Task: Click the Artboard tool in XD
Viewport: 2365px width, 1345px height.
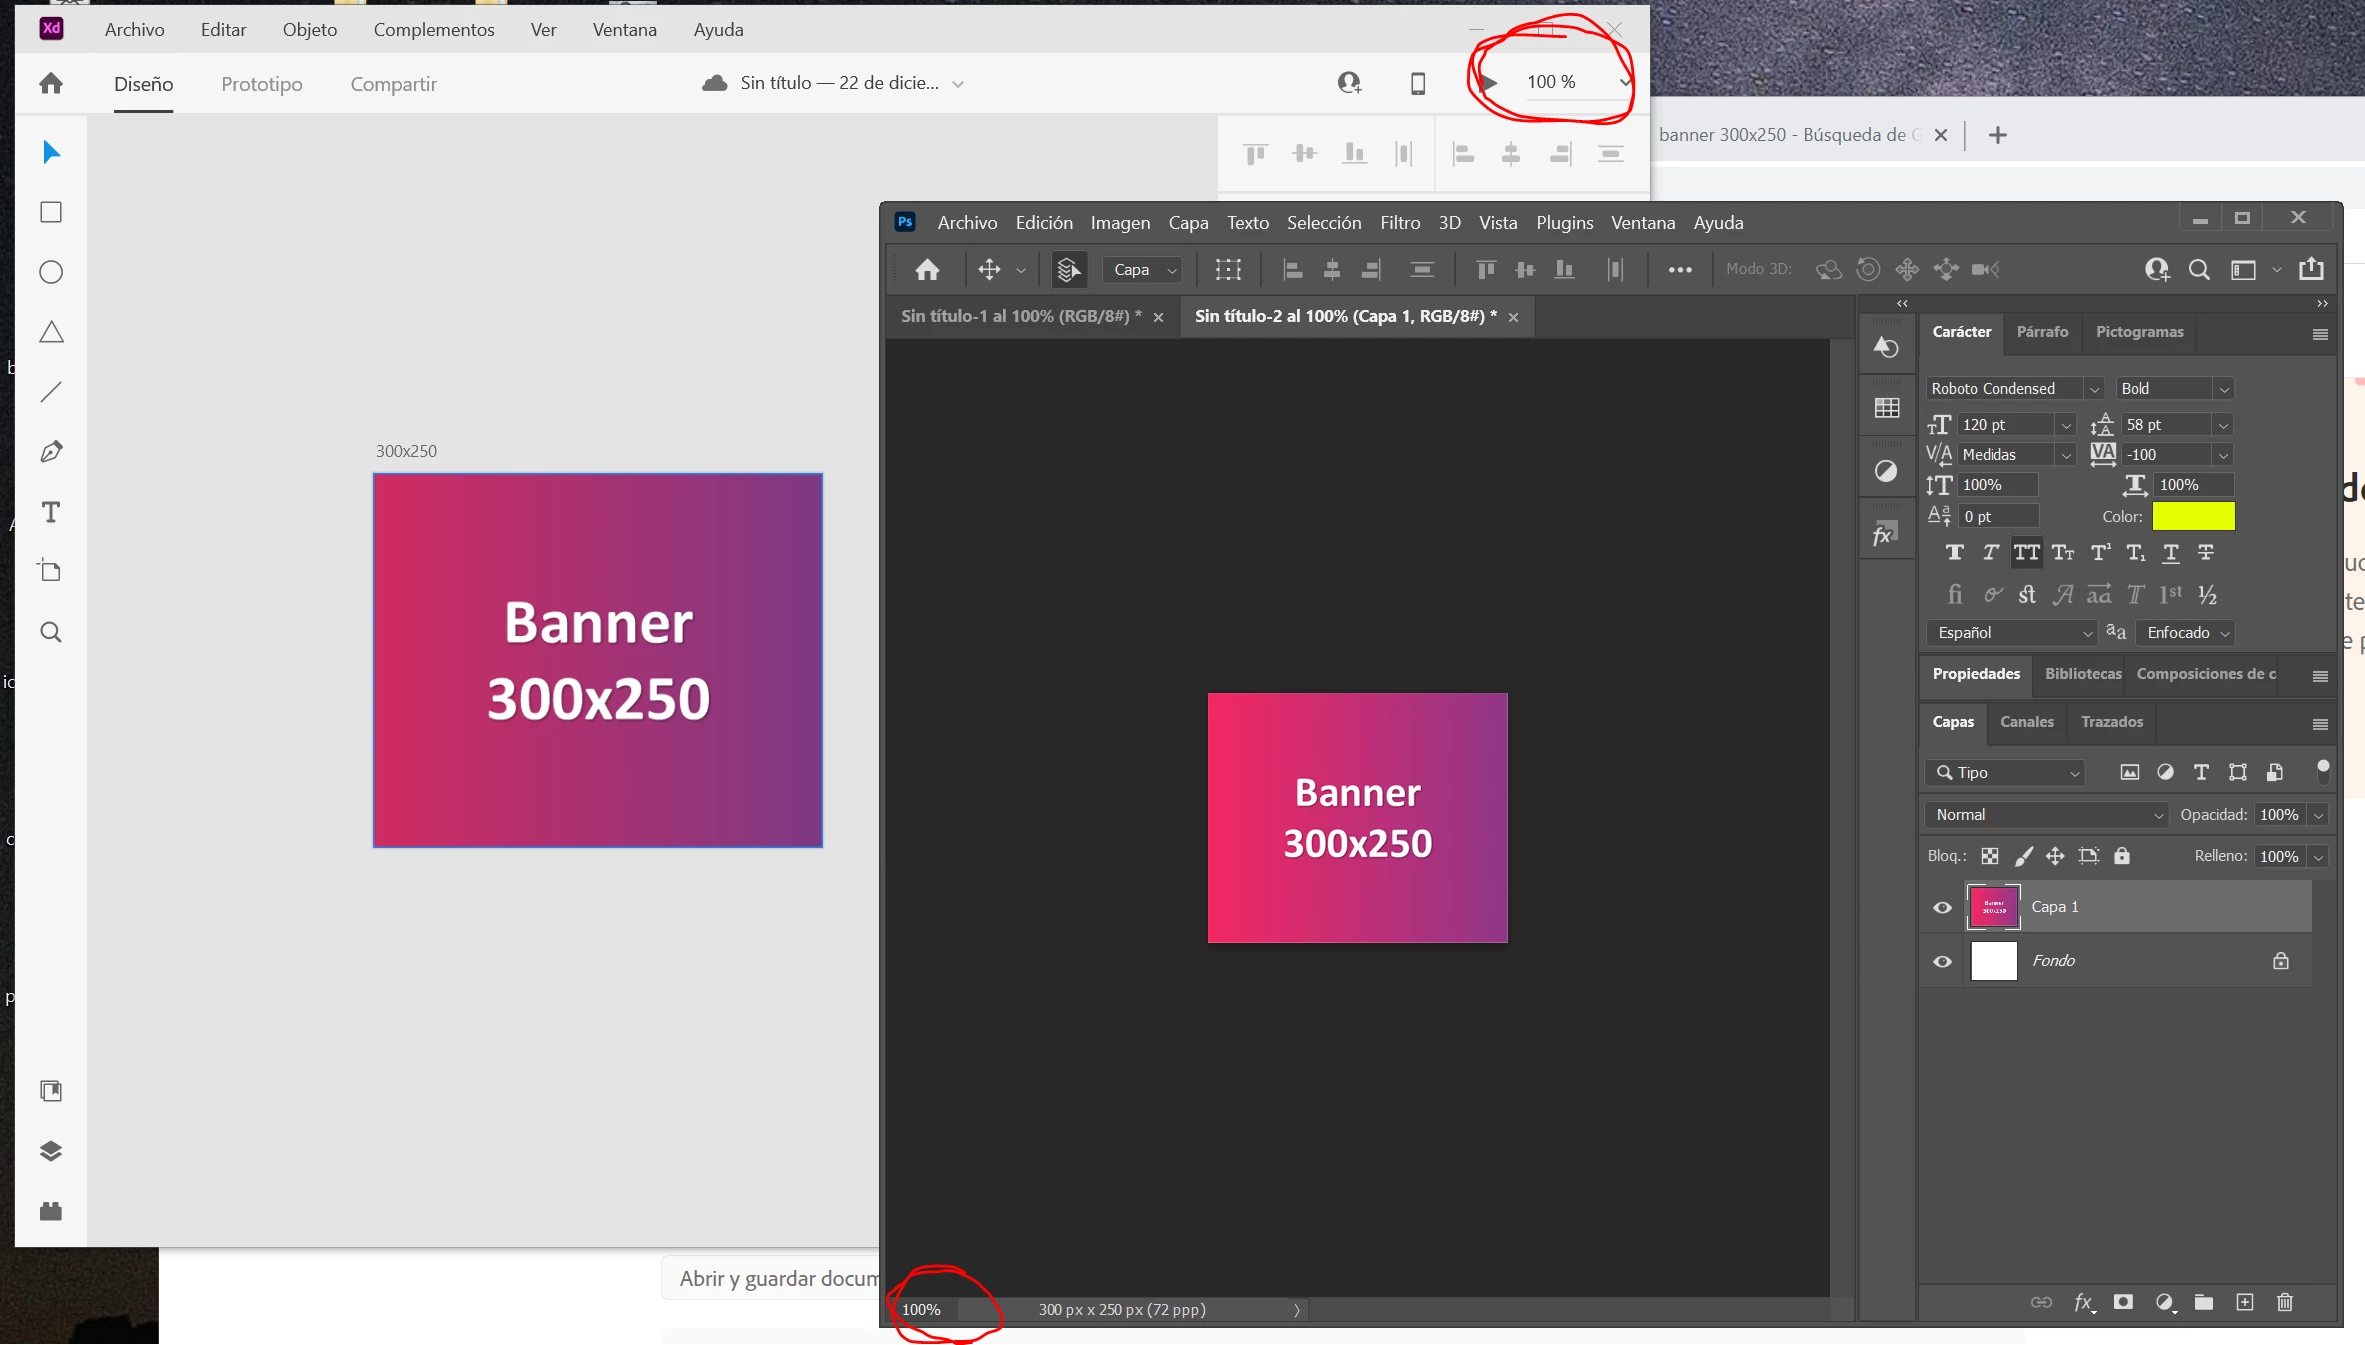Action: point(51,572)
